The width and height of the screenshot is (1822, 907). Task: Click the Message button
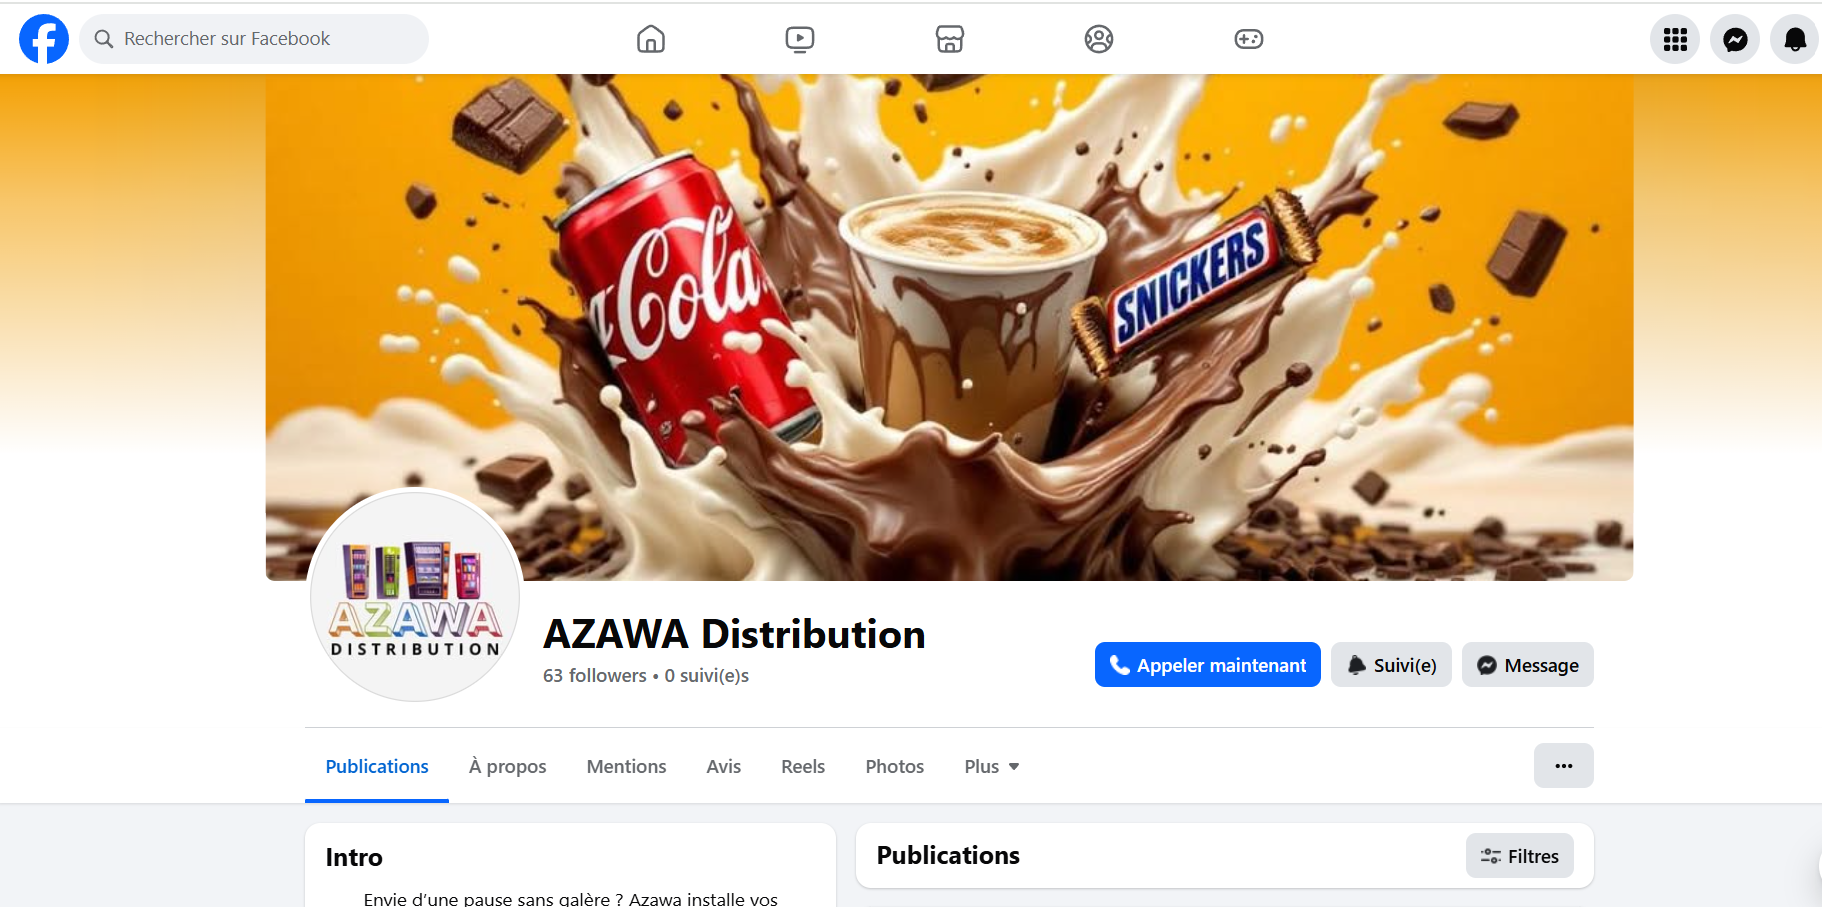pyautogui.click(x=1528, y=665)
